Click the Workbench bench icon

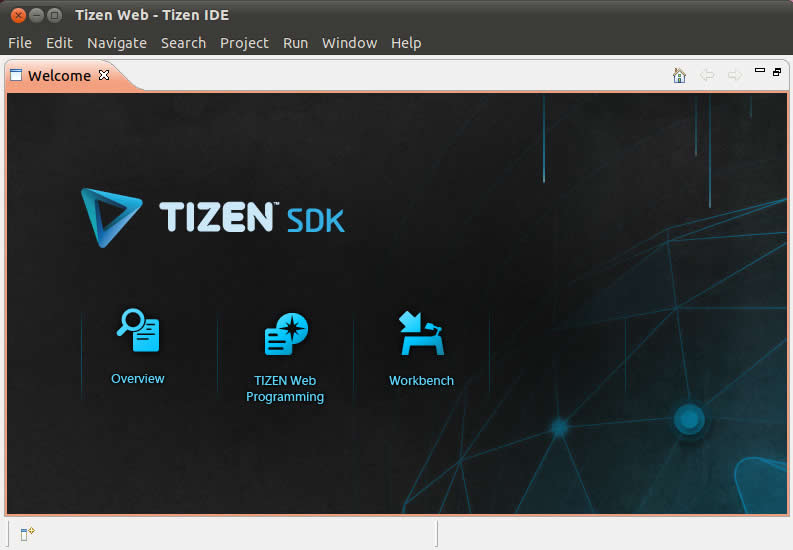click(422, 333)
